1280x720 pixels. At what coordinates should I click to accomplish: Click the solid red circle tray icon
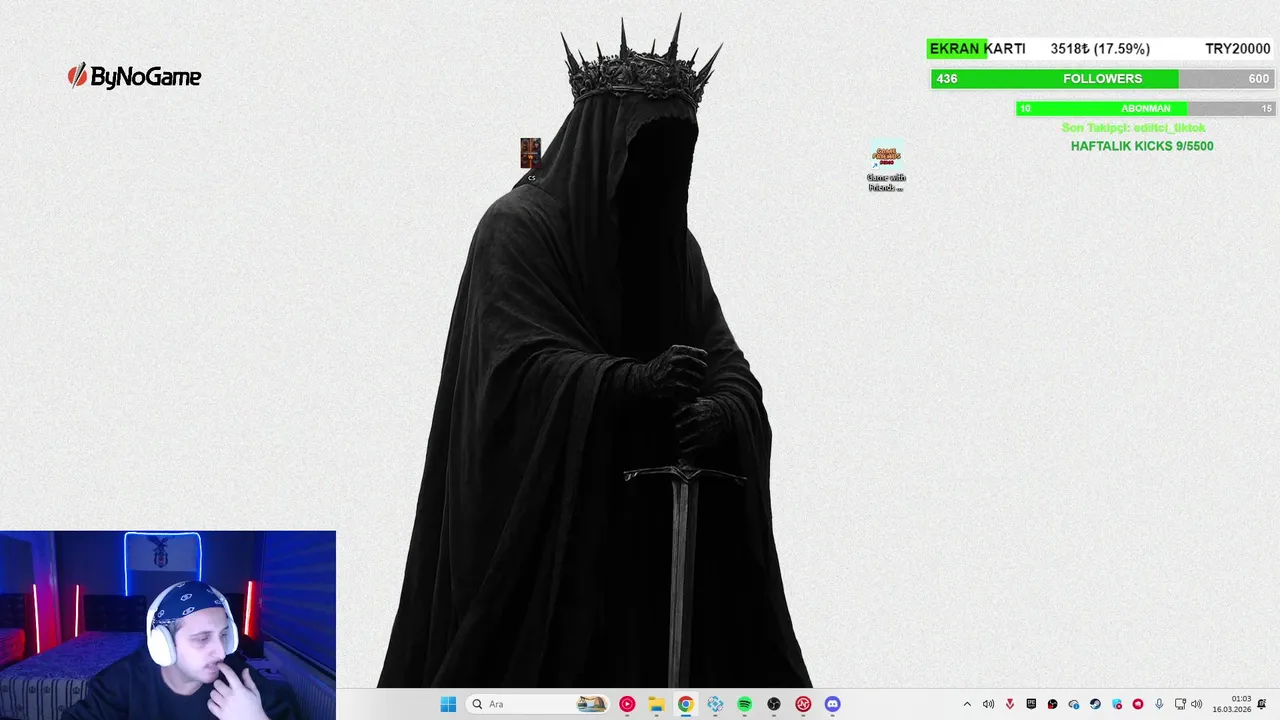1138,704
